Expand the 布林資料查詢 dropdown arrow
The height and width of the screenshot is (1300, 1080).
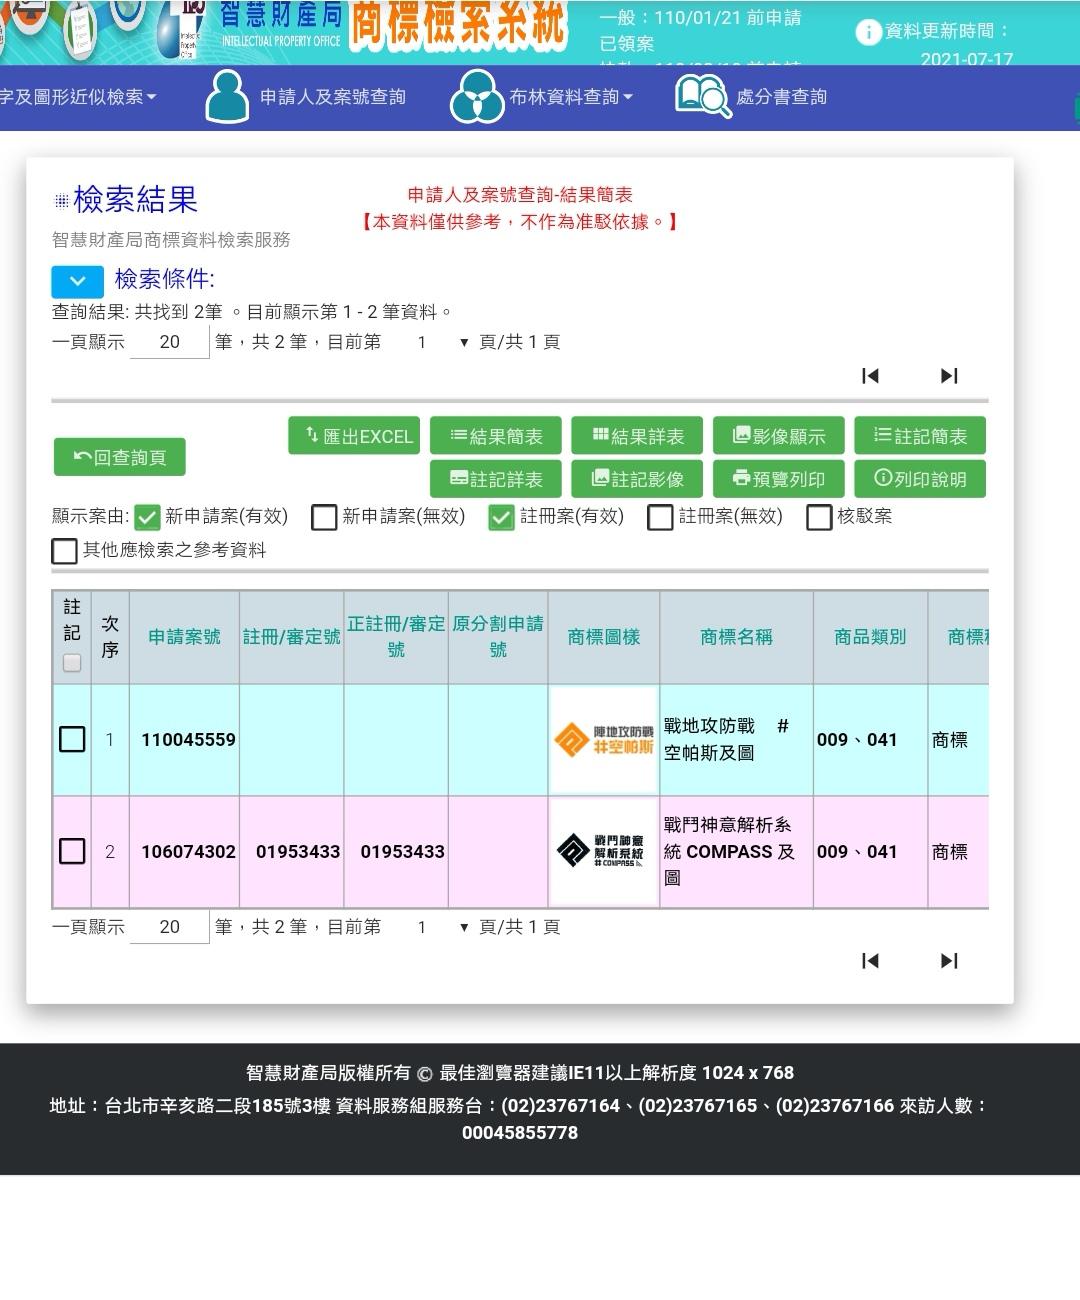click(x=628, y=97)
